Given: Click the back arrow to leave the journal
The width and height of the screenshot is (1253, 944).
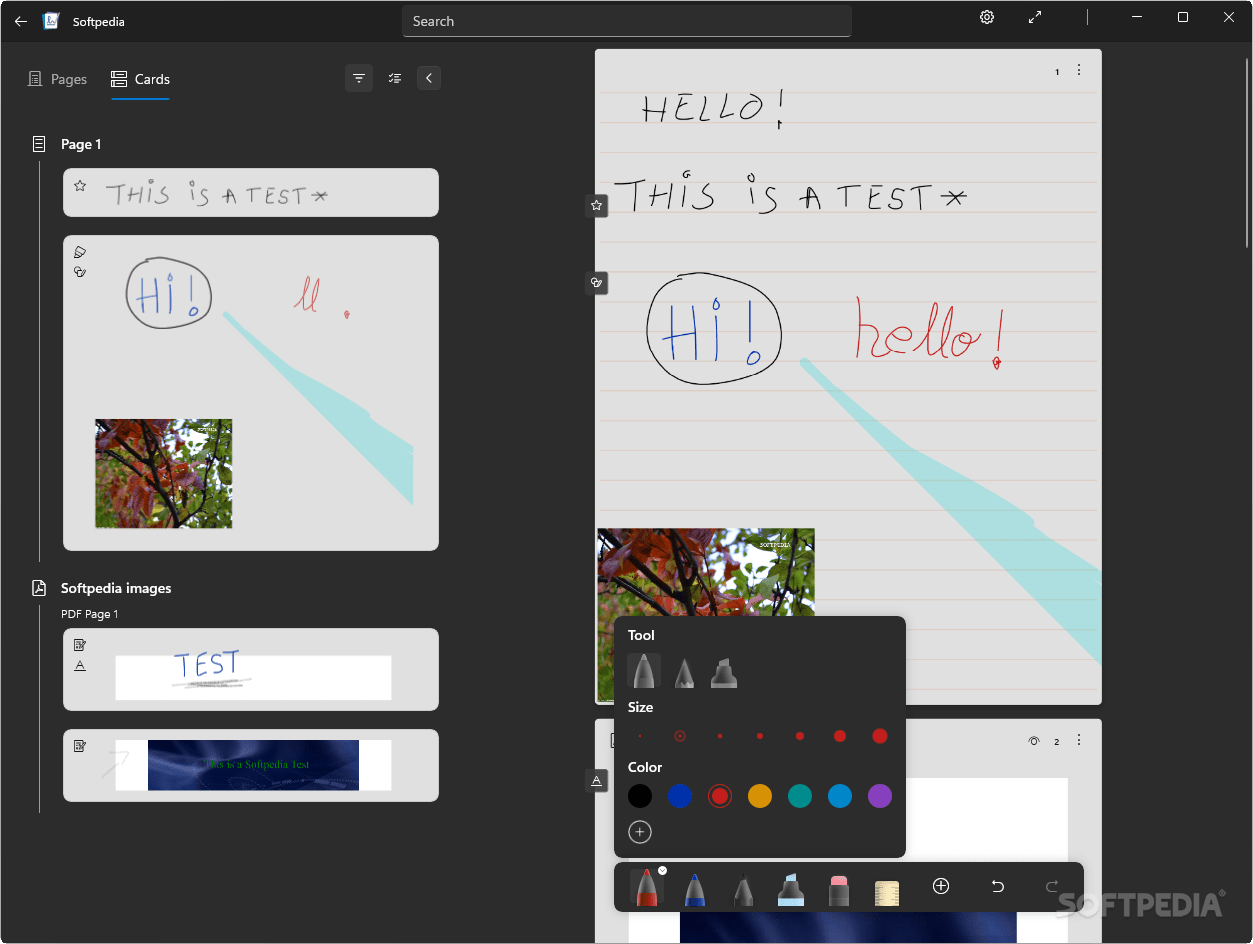Looking at the screenshot, I should point(20,20).
